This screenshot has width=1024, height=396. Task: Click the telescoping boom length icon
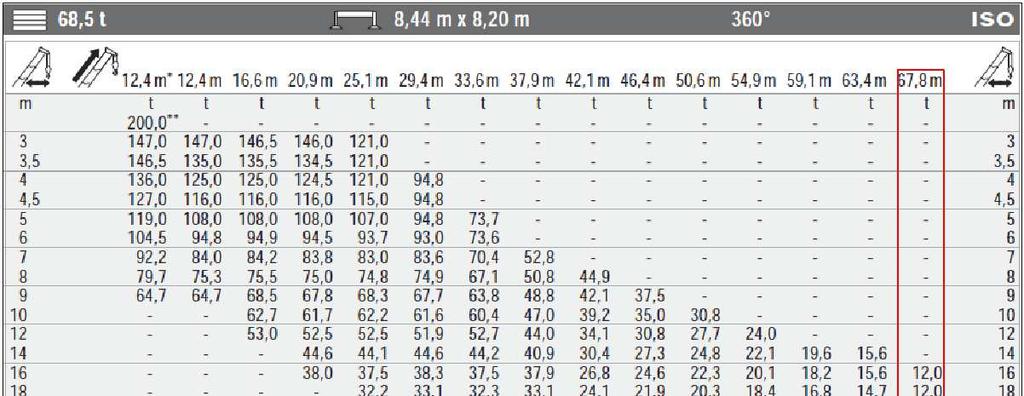pyautogui.click(x=95, y=68)
